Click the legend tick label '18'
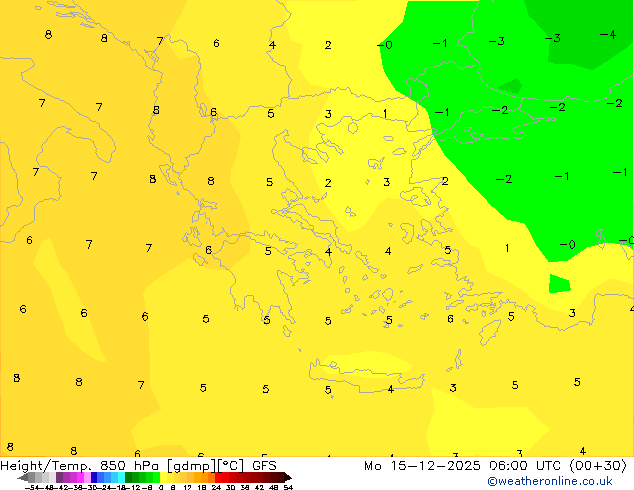The height and width of the screenshot is (490, 634). coord(201,487)
